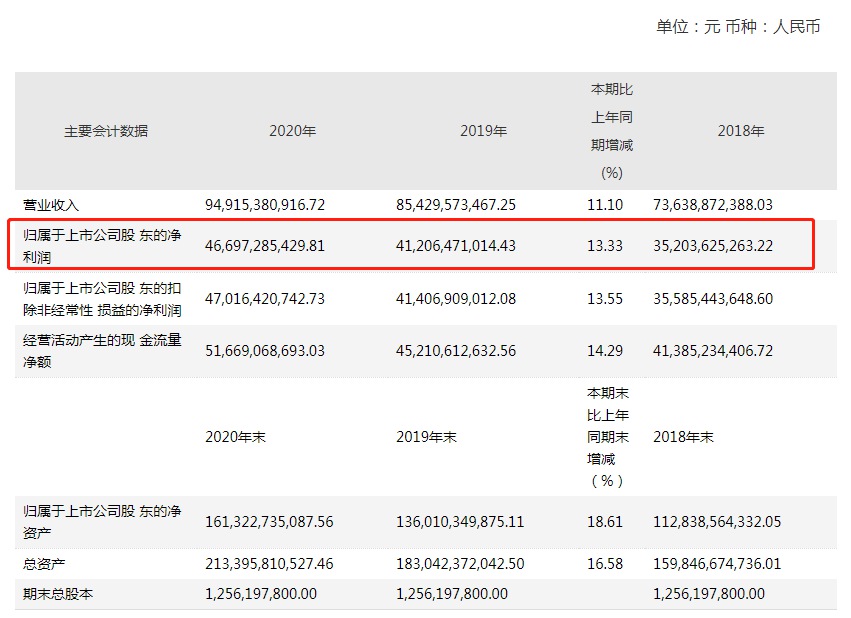Select the 47,016,420,742.73 non-recurring adjusted profit
This screenshot has height=618, width=851.
click(265, 298)
